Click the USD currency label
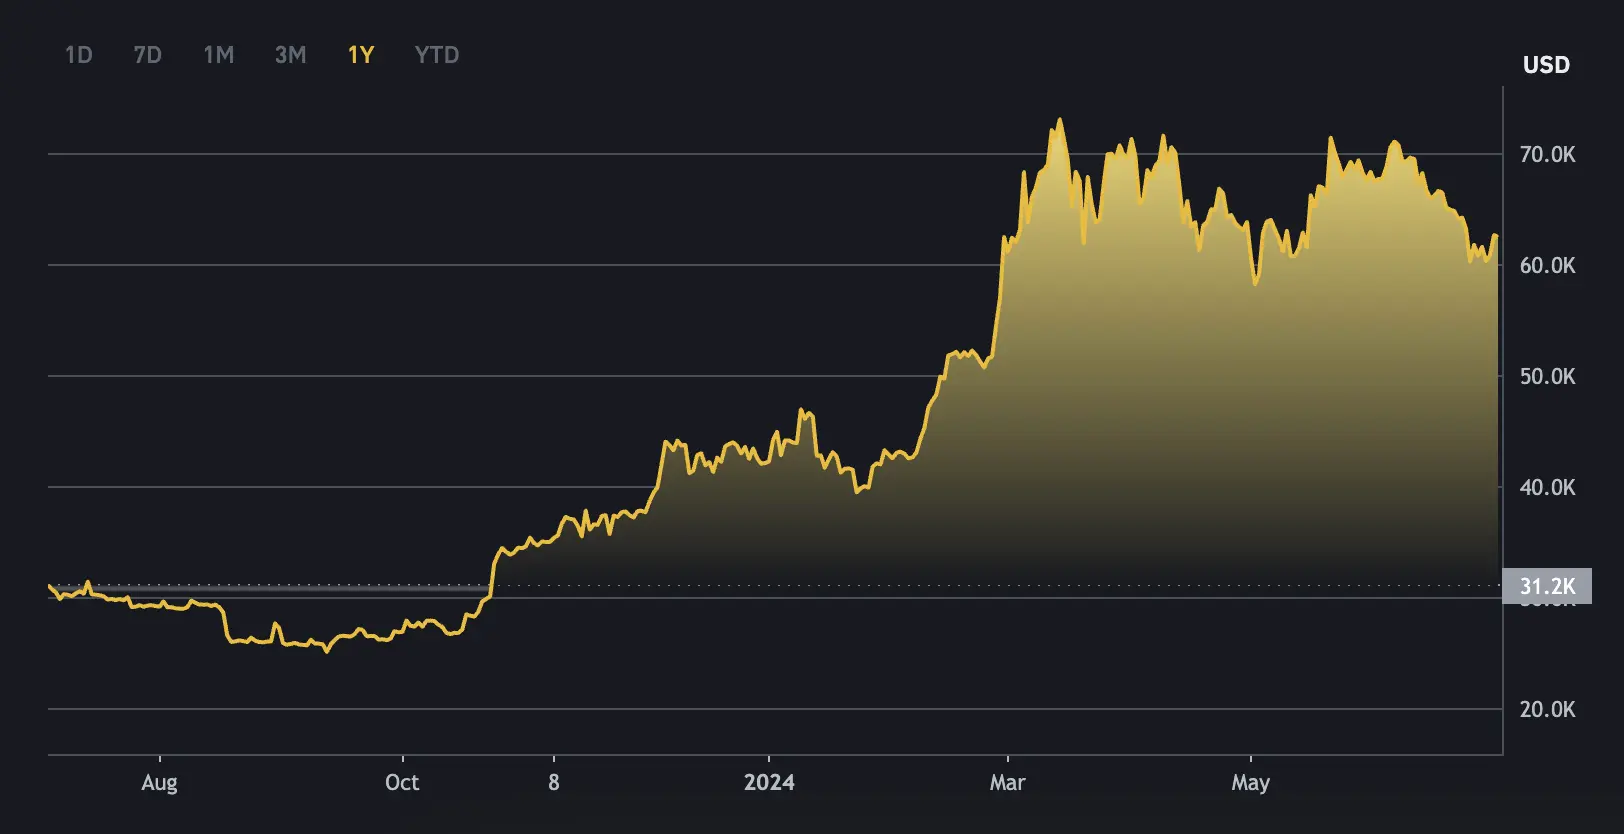The height and width of the screenshot is (834, 1624). (1546, 65)
